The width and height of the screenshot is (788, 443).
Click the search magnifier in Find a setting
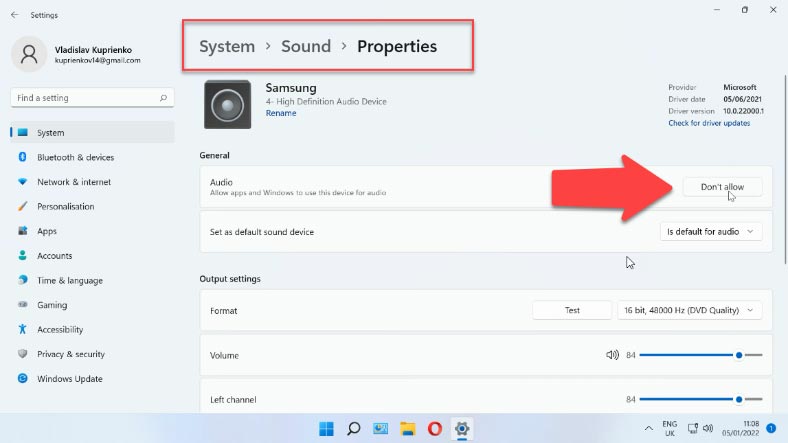[163, 98]
